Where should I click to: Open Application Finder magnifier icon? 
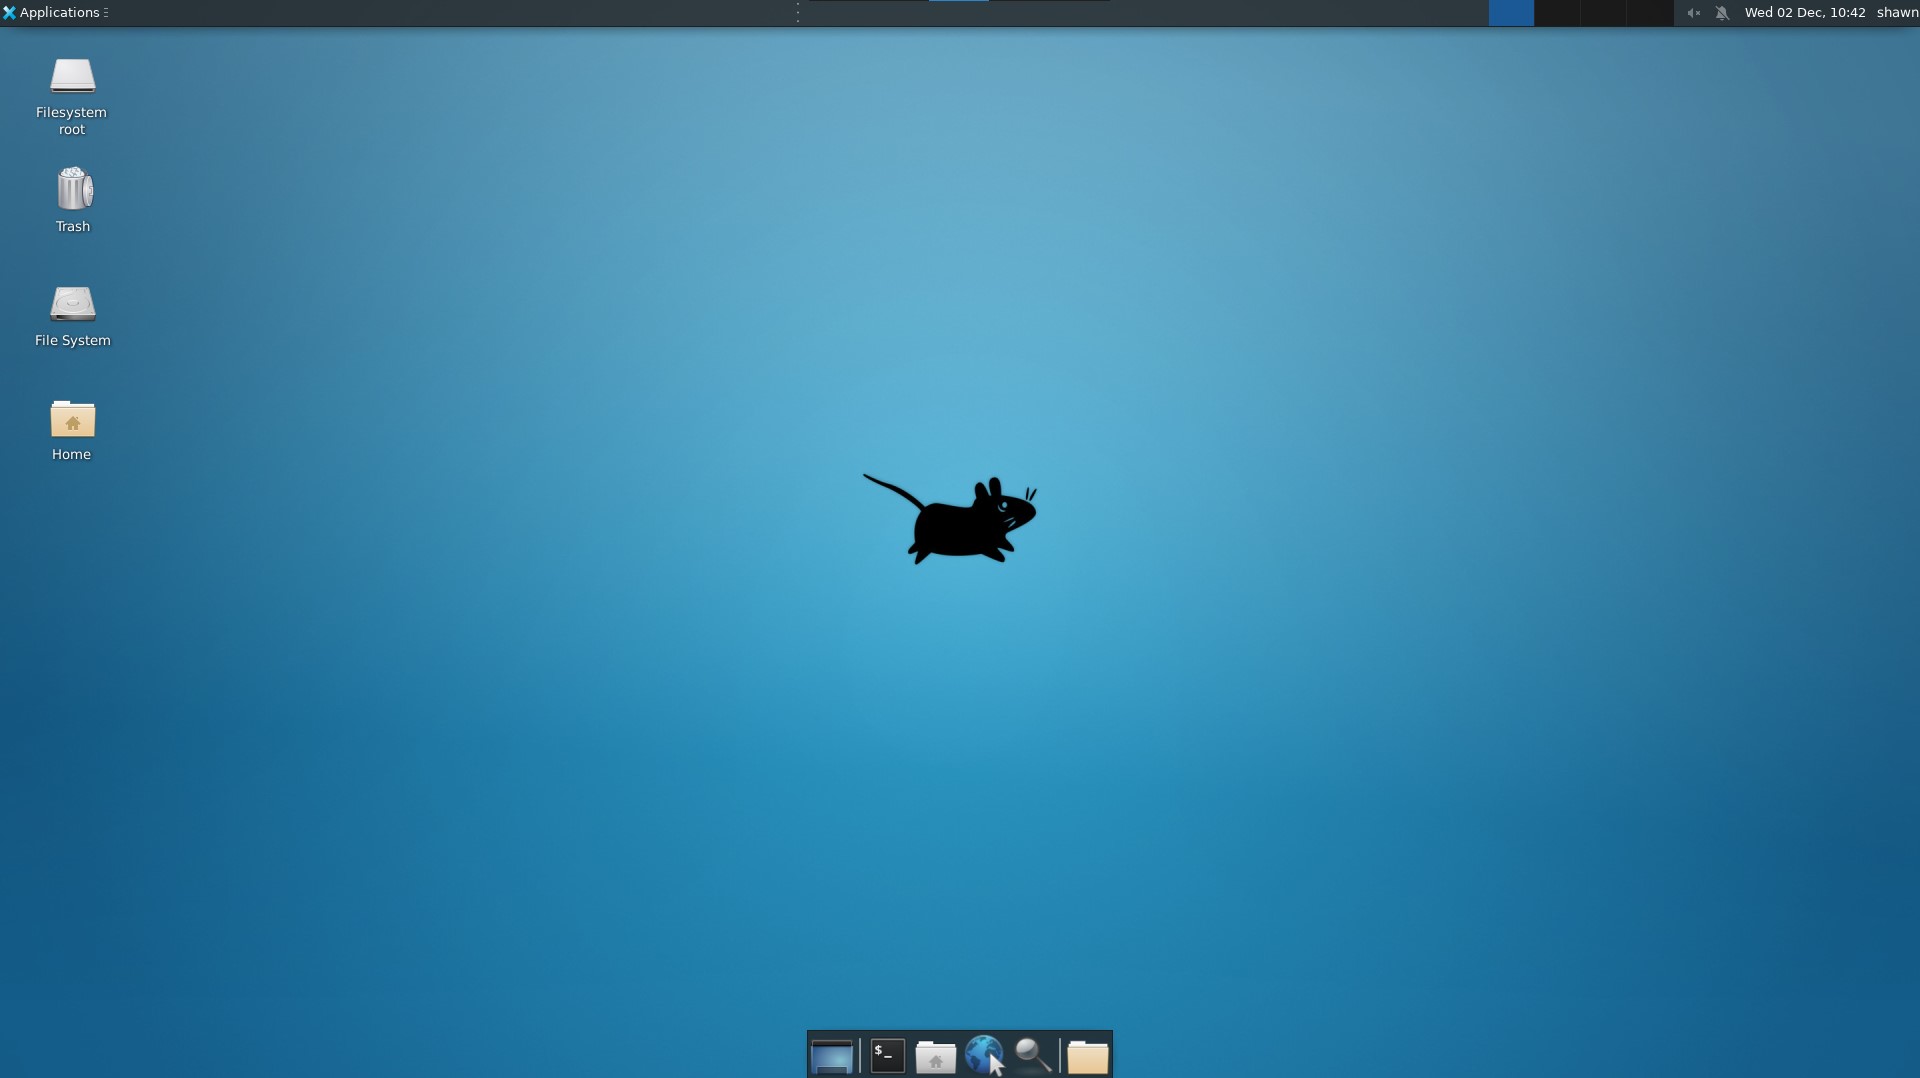[1033, 1056]
